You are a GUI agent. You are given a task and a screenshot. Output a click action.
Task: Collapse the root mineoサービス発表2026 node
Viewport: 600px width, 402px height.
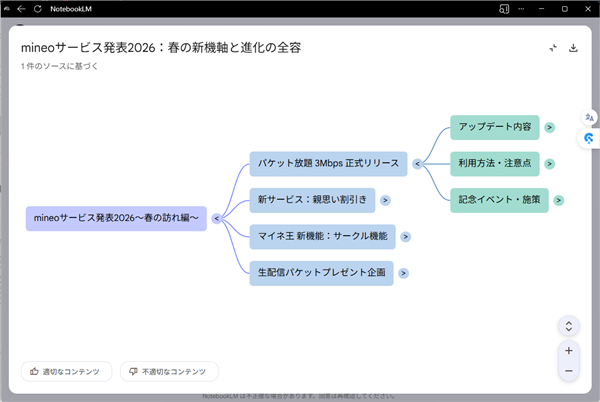click(216, 218)
